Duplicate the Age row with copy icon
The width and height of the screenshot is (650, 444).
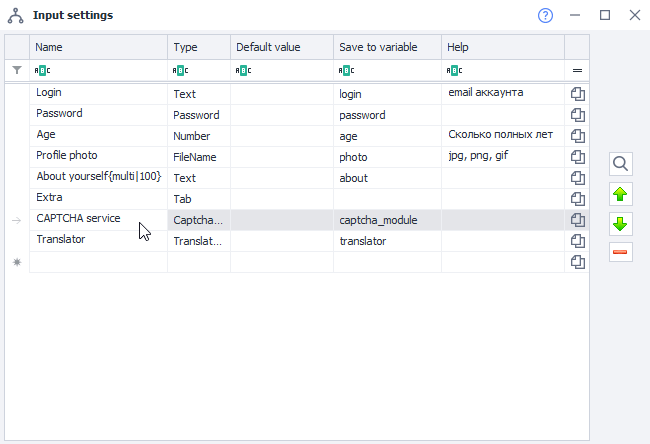tap(577, 136)
